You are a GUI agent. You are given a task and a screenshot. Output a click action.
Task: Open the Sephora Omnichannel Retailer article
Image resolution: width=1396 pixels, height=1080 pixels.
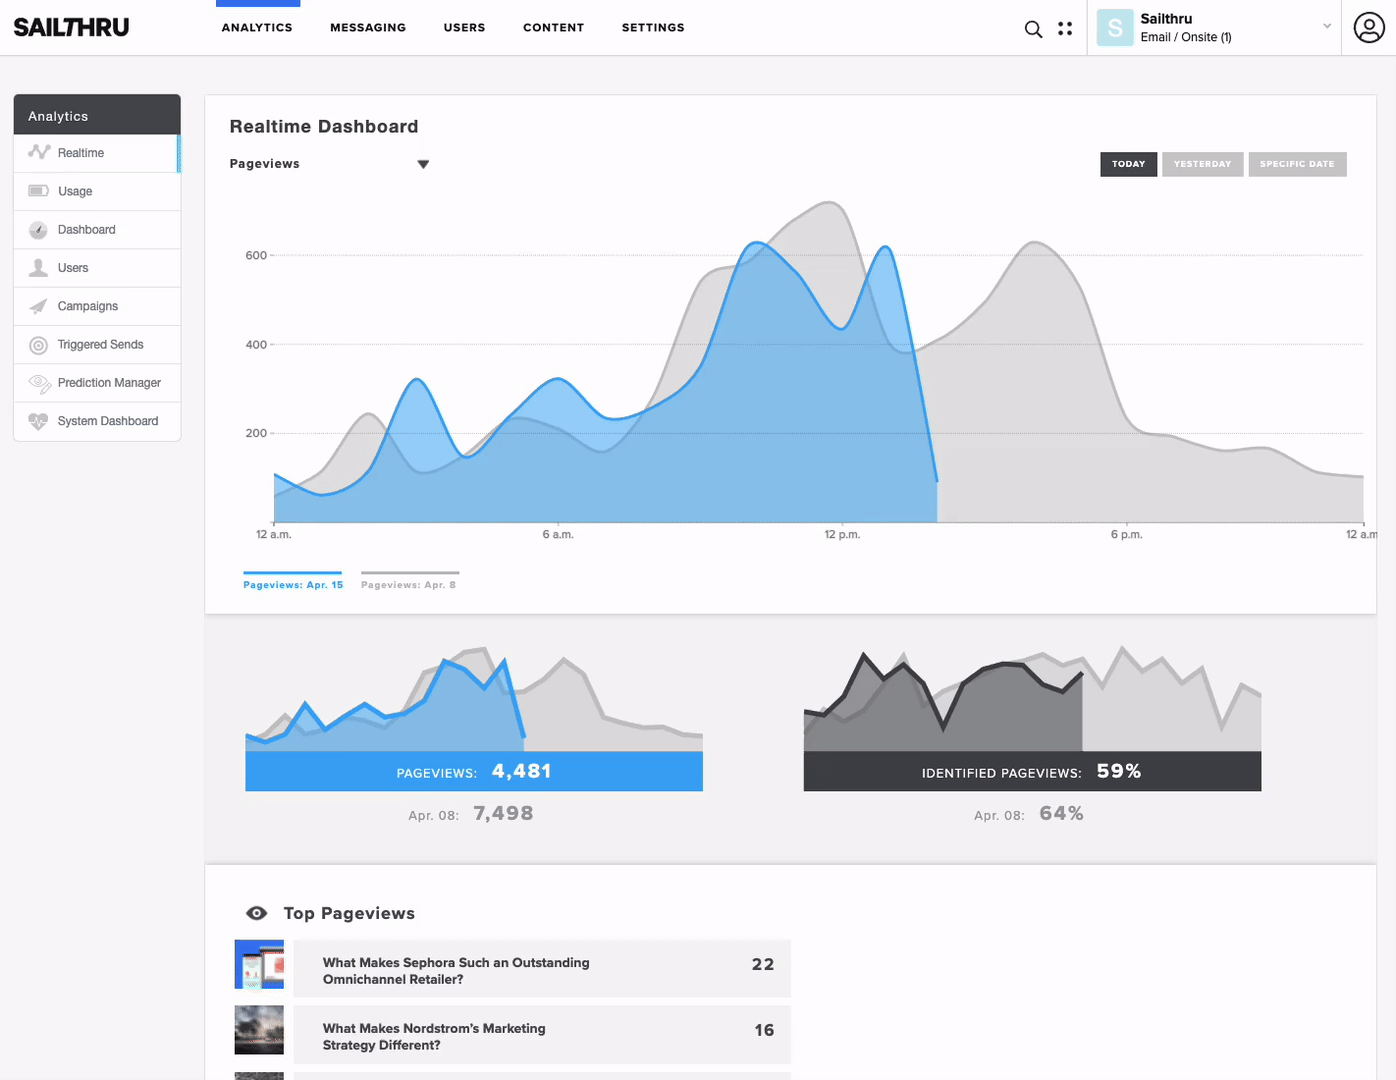coord(456,970)
